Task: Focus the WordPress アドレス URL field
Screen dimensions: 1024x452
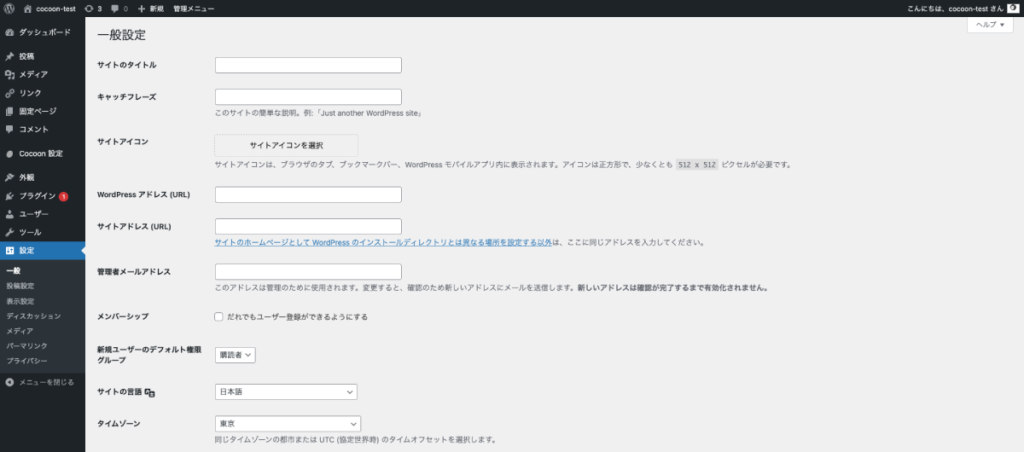Action: [x=308, y=195]
